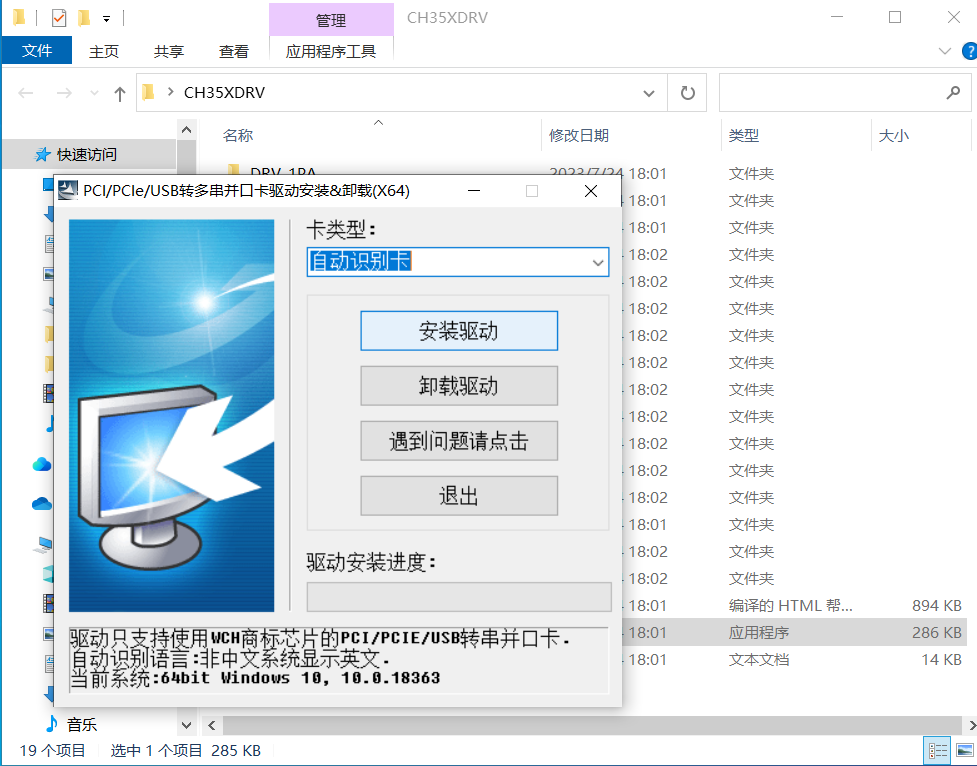The height and width of the screenshot is (766, 977).
Task: Select 音乐 in the navigation pane
Action: 82,724
